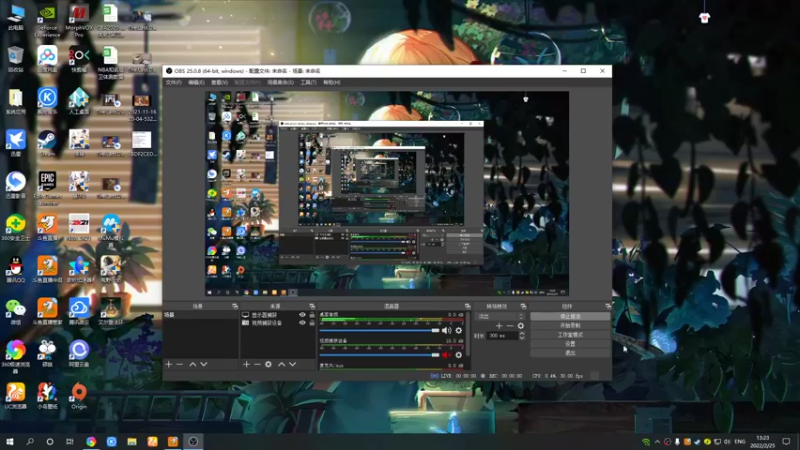Viewport: 800px width, 450px height.
Task: Select the NBA 2K21 desktop icon
Action: point(79,227)
